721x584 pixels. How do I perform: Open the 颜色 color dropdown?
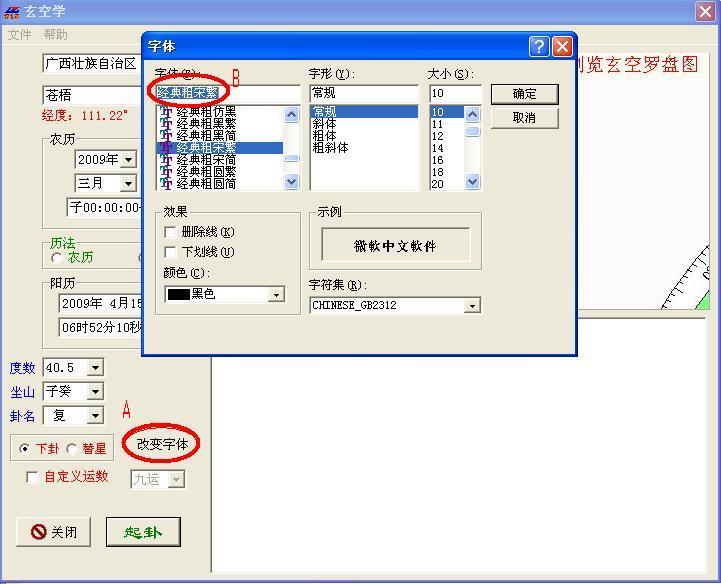[276, 295]
